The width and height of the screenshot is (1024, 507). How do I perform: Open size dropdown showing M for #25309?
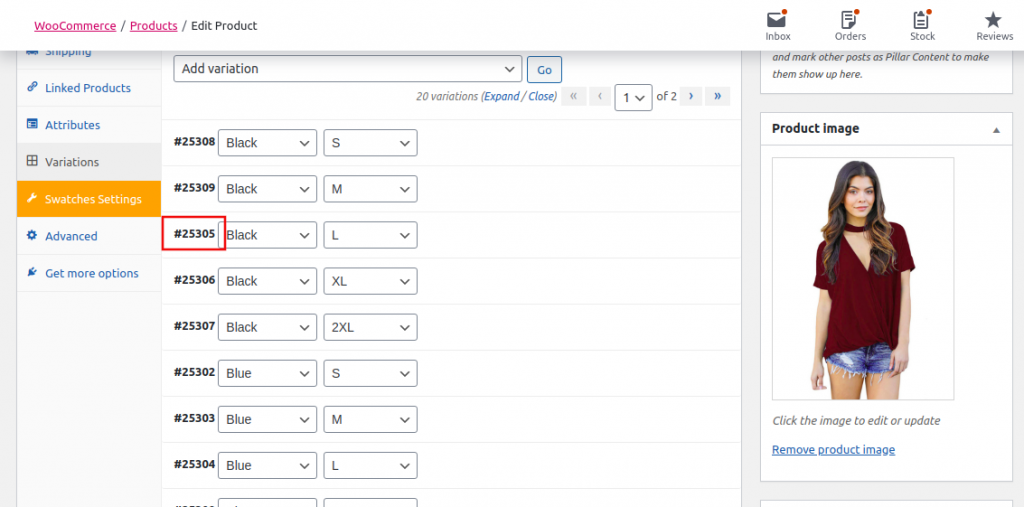(370, 189)
